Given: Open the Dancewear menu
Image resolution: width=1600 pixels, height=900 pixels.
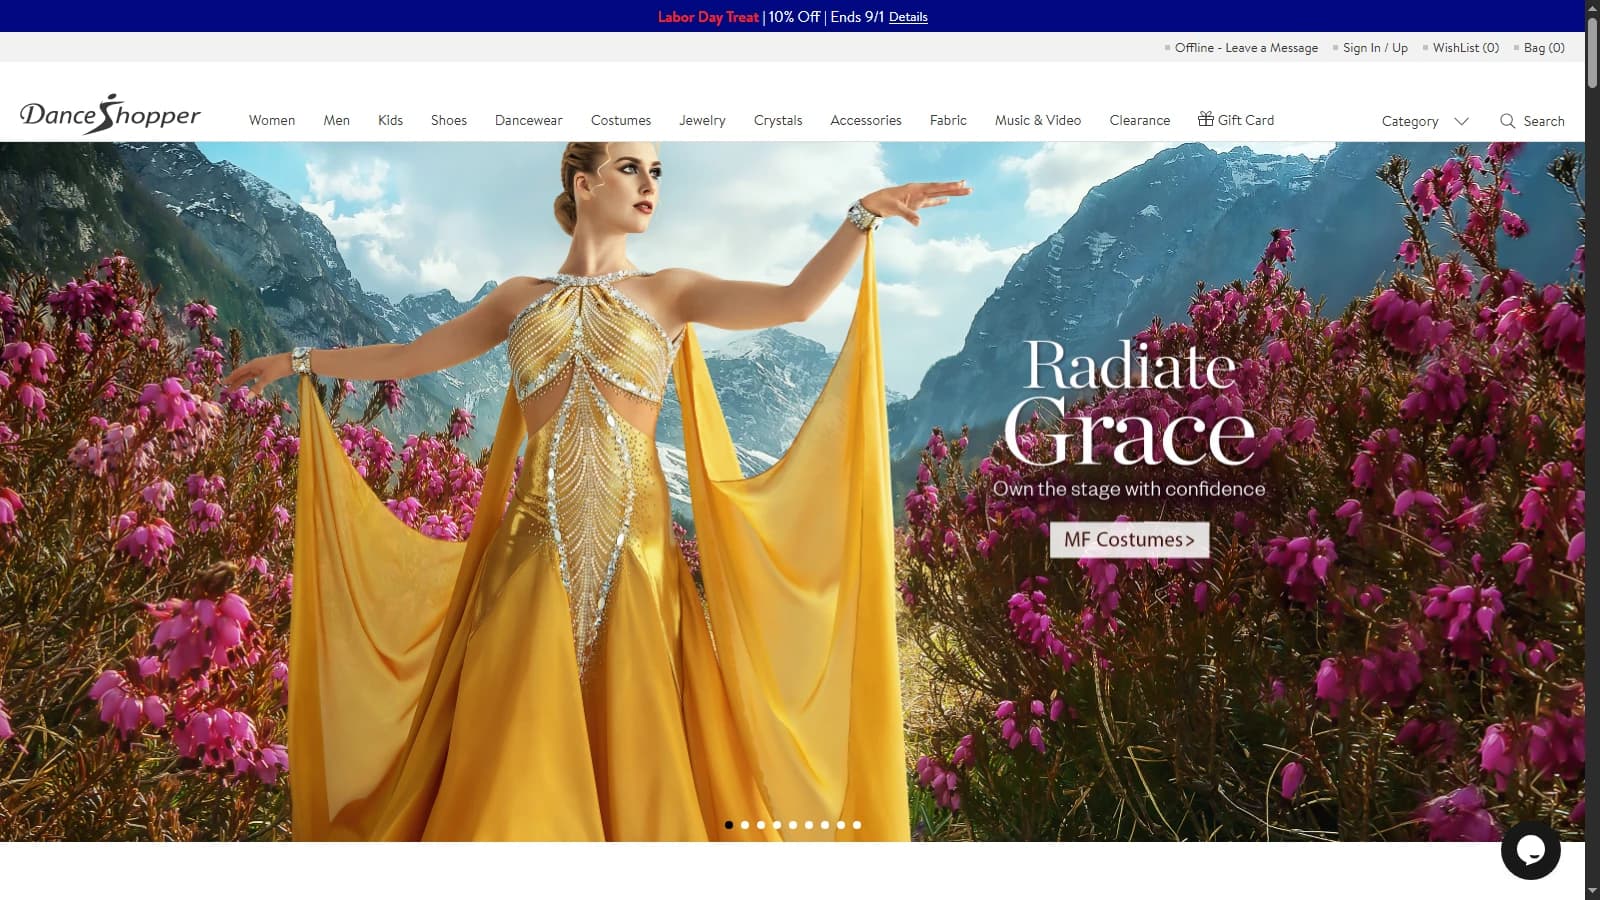Looking at the screenshot, I should tap(528, 120).
